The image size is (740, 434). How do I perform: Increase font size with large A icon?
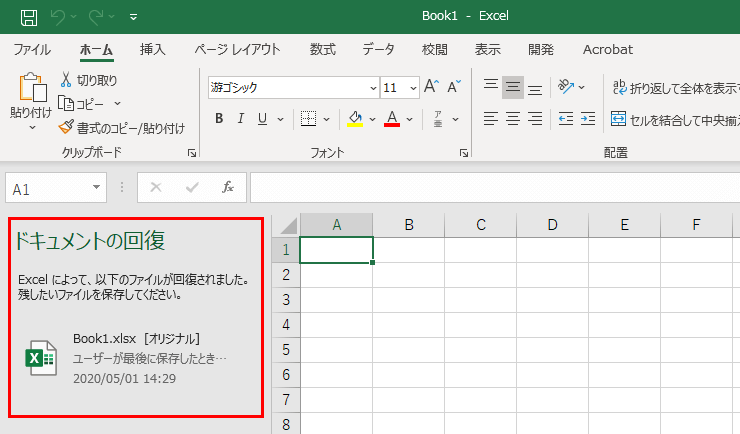click(x=431, y=86)
